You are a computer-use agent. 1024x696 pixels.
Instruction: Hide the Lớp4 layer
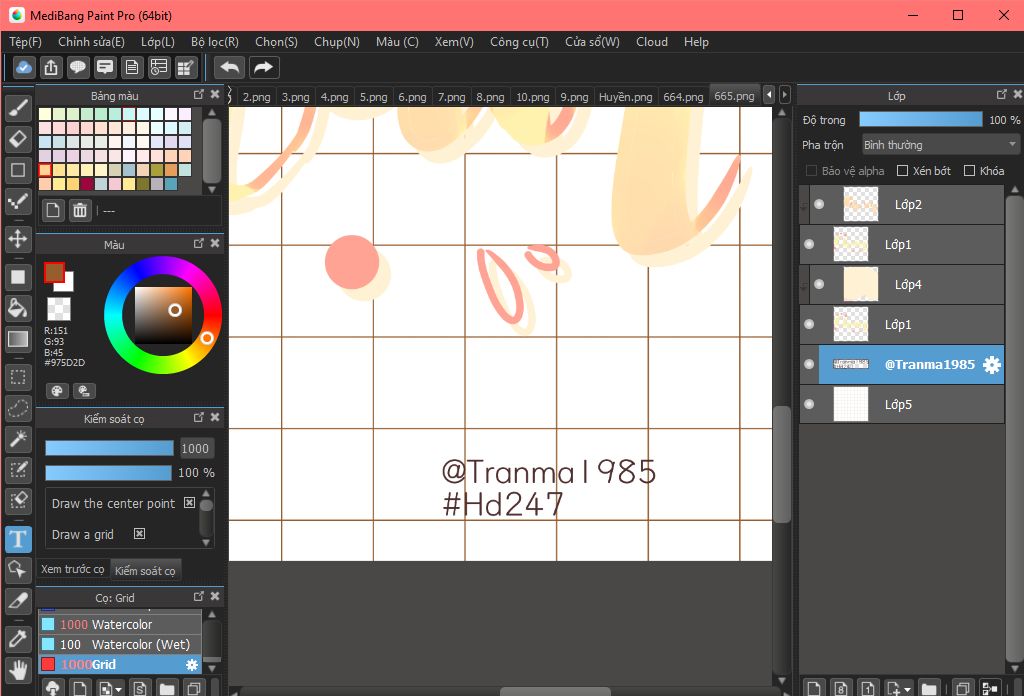coord(819,284)
